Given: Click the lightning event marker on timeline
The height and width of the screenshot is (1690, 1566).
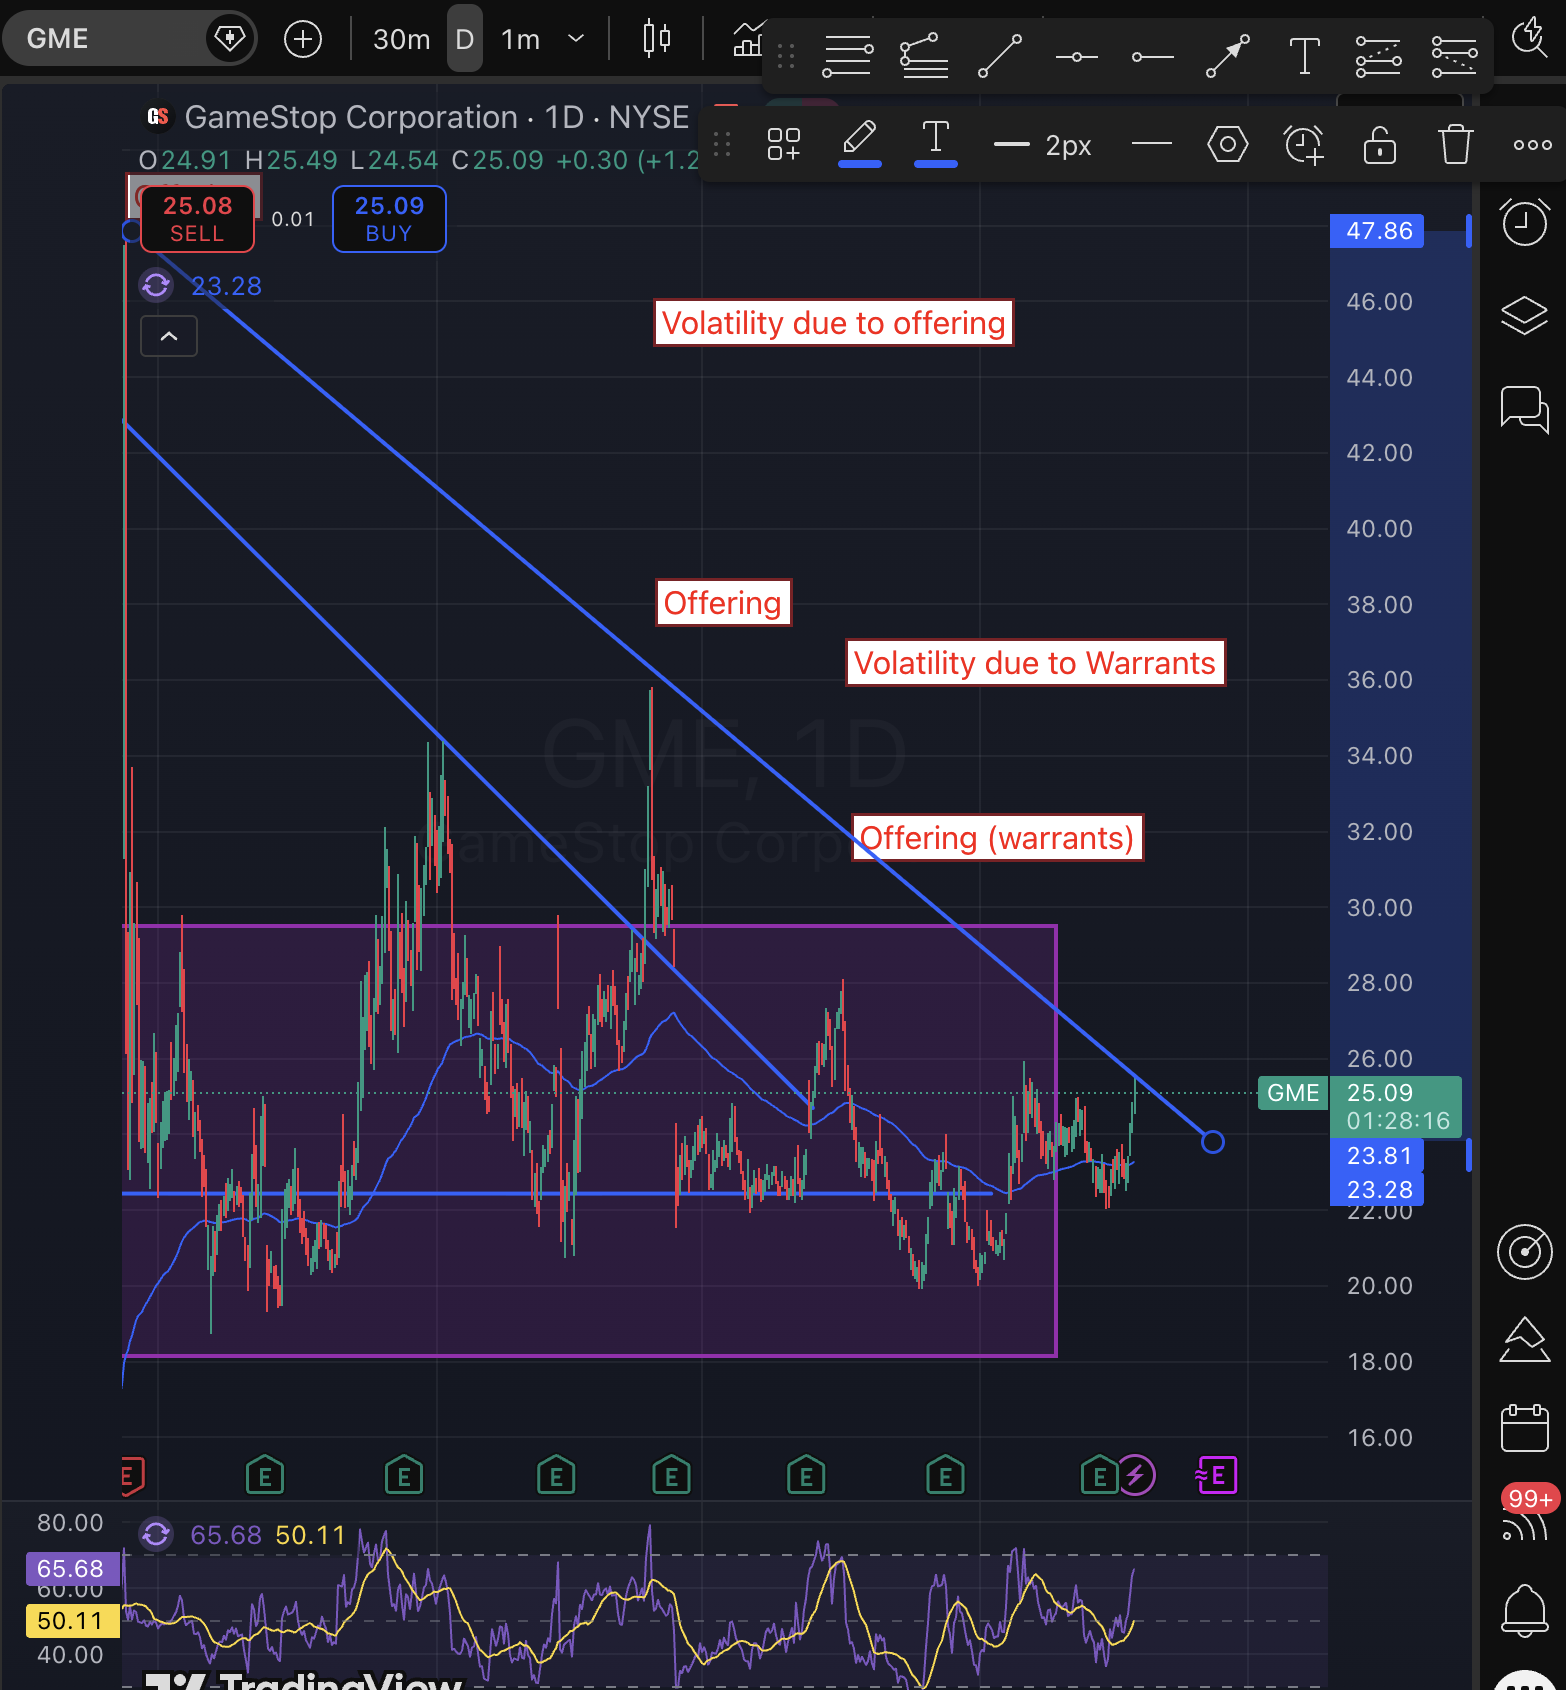Looking at the screenshot, I should tap(1136, 1475).
